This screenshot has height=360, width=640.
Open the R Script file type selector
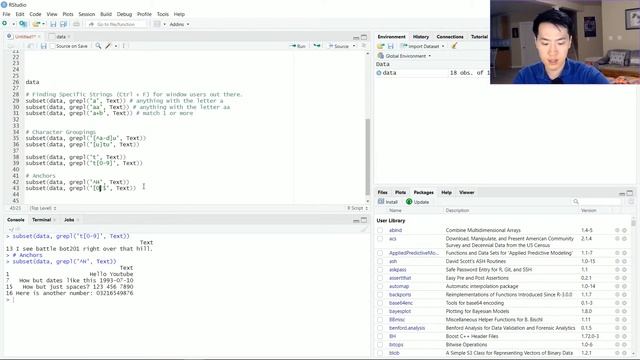[x=358, y=208]
